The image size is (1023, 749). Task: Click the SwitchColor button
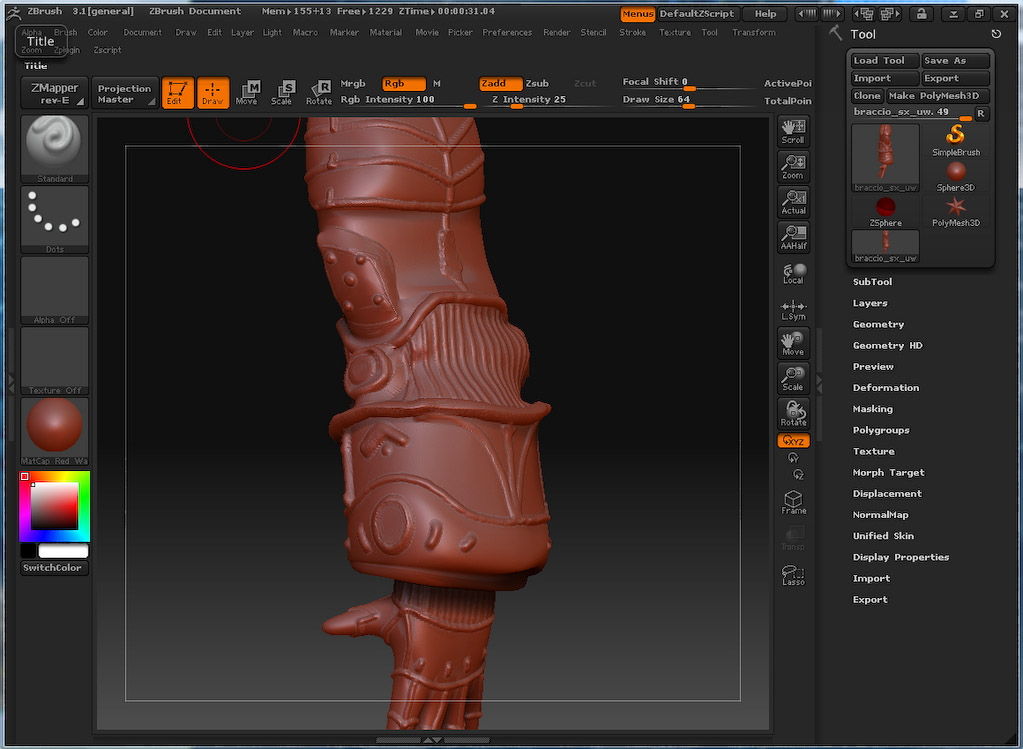tap(54, 568)
